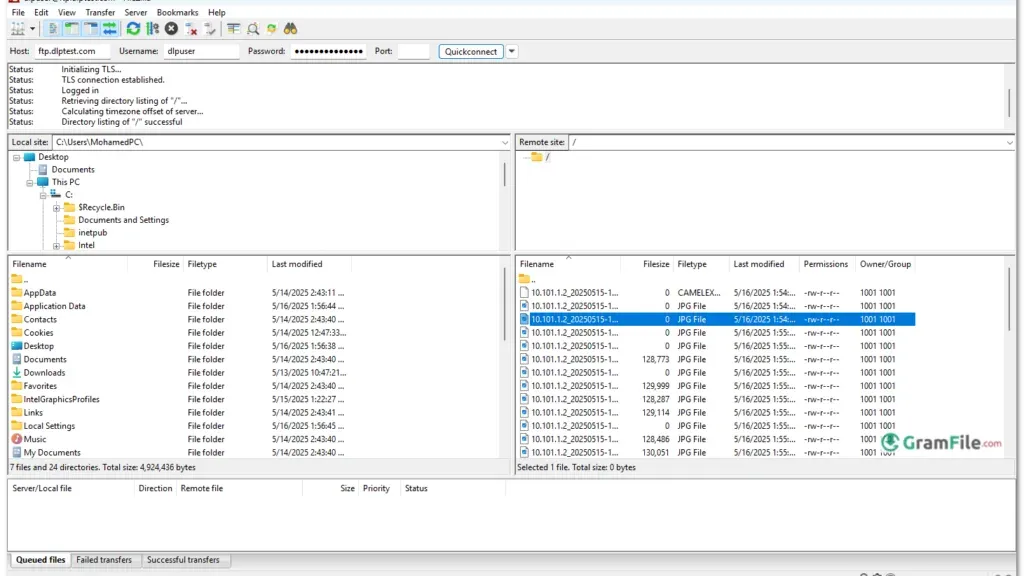Click the remote parent directory folder icon
1024x576 pixels.
tap(524, 279)
